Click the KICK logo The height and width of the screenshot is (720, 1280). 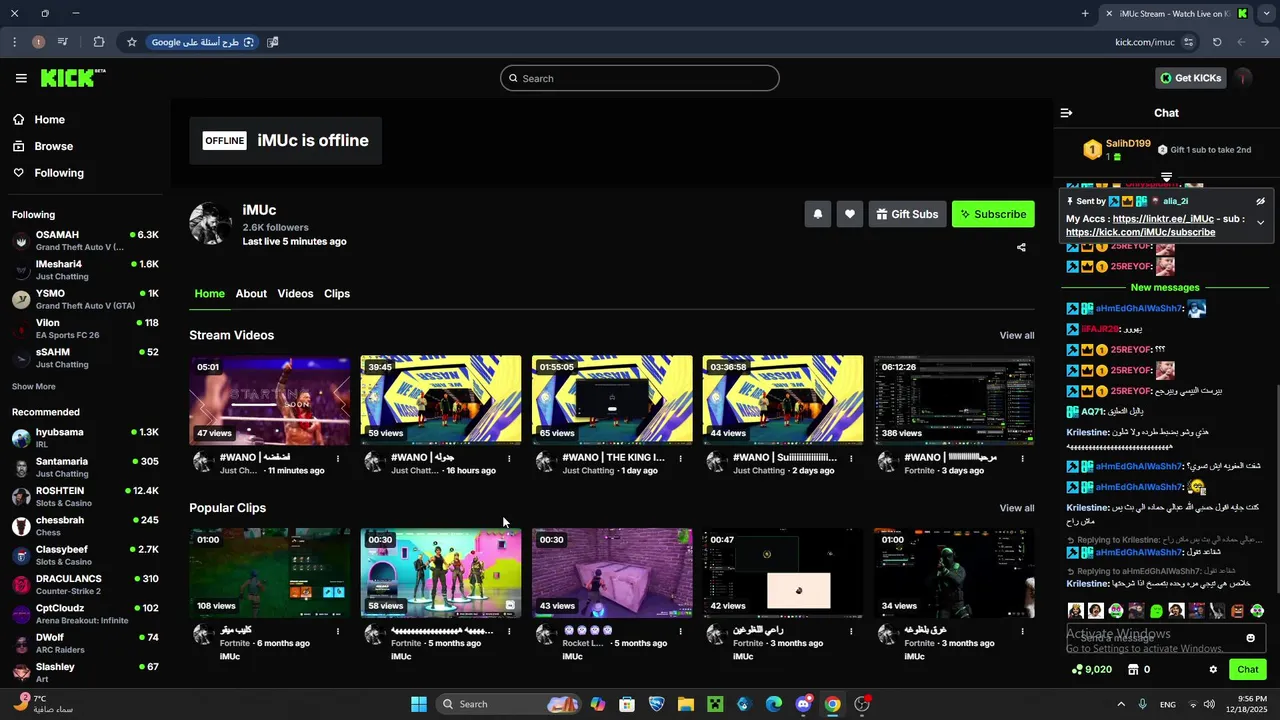coord(72,78)
